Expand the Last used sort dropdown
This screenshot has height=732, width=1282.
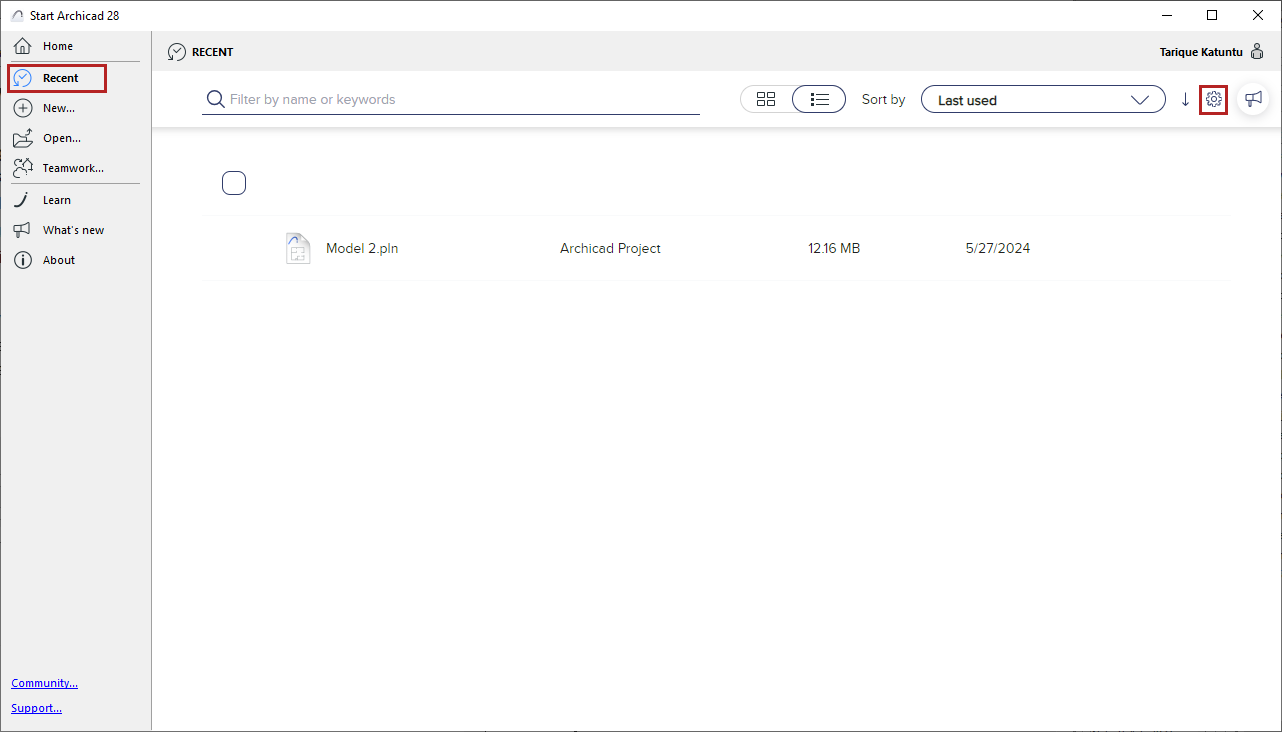(1043, 100)
